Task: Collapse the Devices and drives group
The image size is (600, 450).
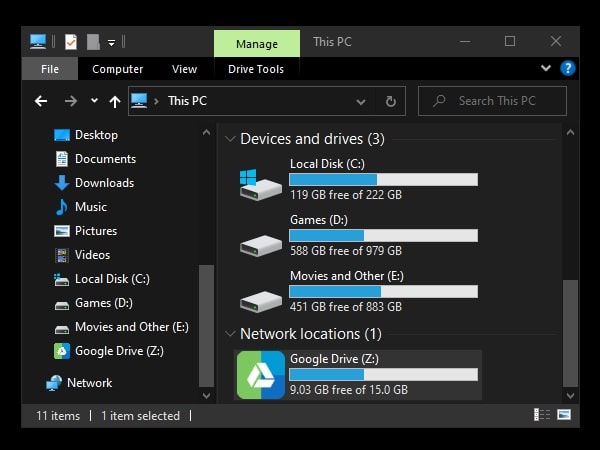Action: tap(230, 139)
